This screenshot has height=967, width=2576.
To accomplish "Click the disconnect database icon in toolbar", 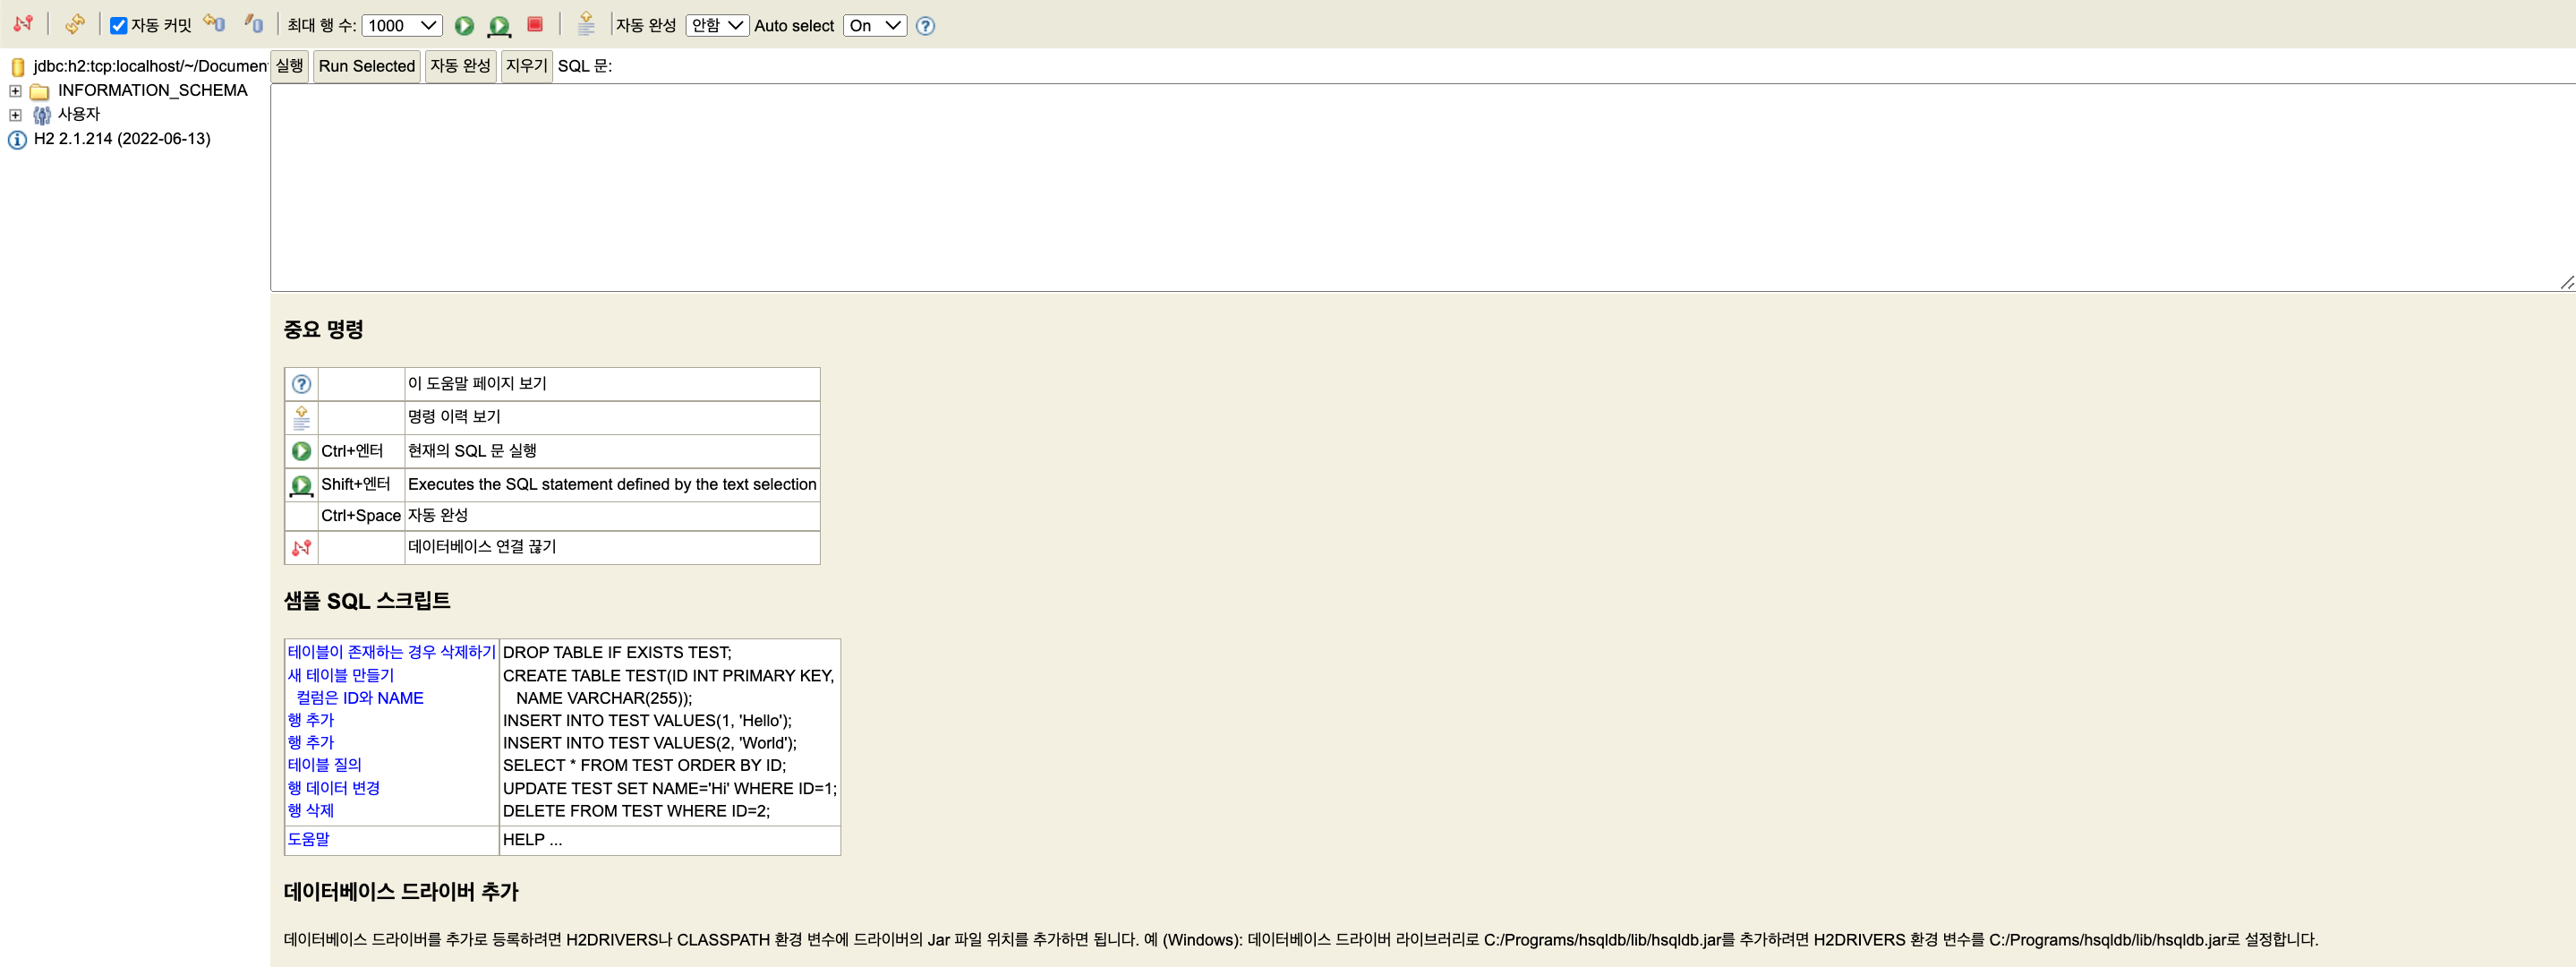I will [23, 24].
